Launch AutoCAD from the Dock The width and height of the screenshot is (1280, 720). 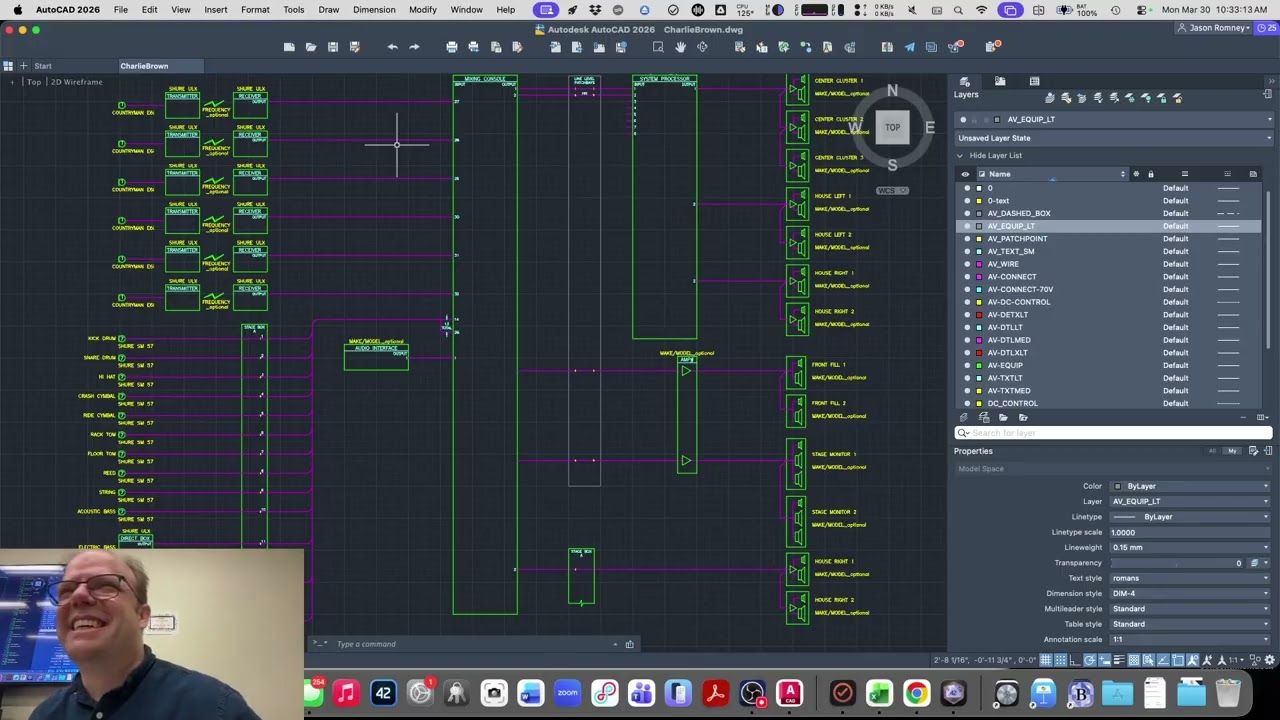point(790,693)
